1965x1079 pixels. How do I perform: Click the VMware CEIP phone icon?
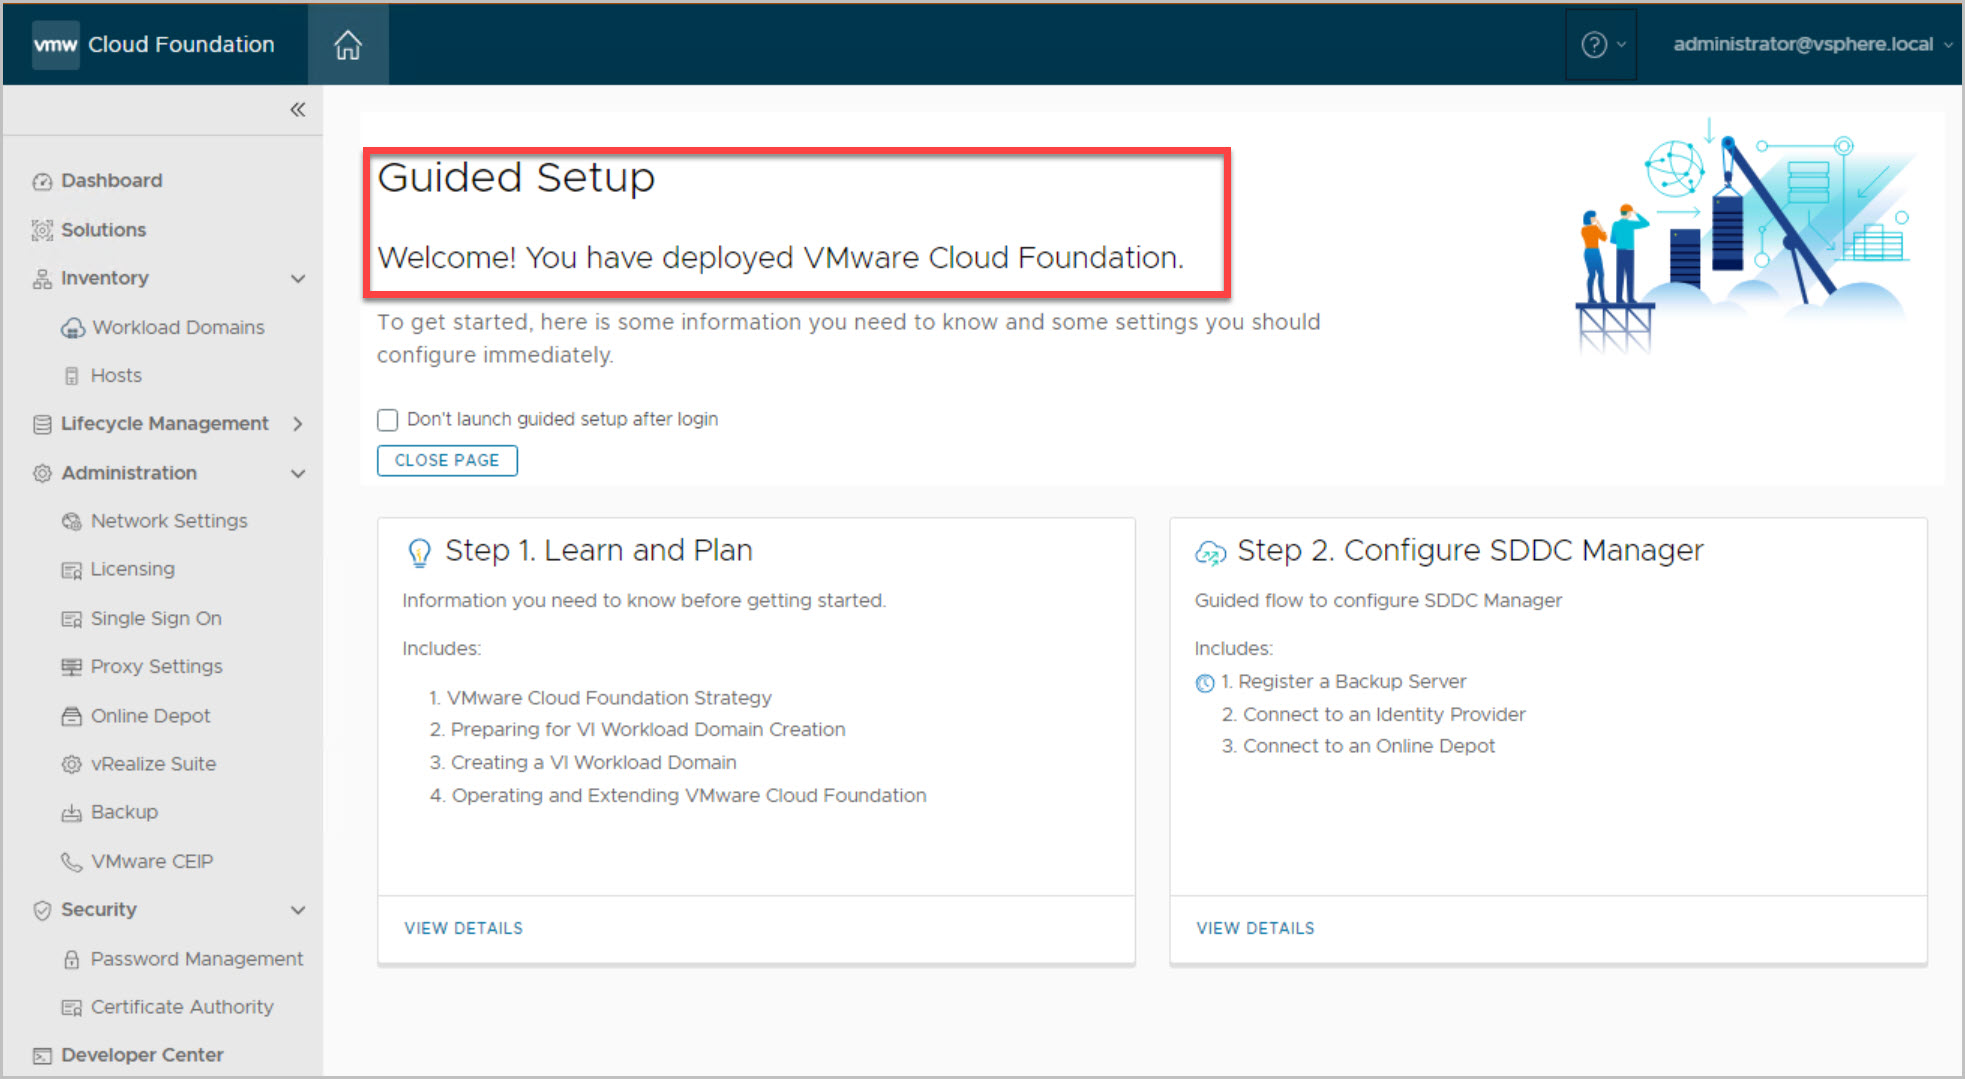(71, 861)
